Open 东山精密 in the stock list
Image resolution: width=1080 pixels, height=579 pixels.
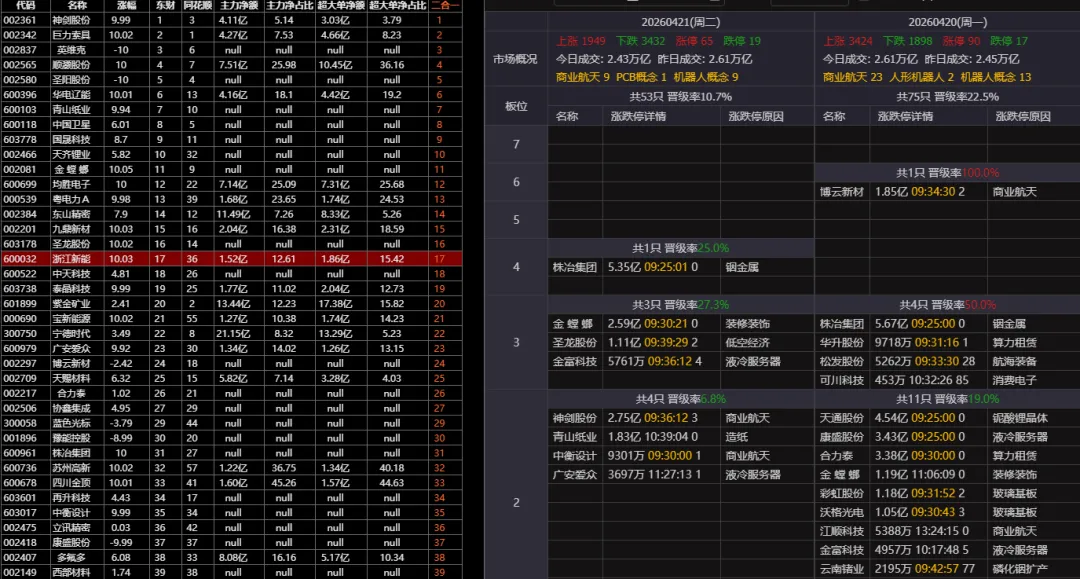tap(72, 214)
